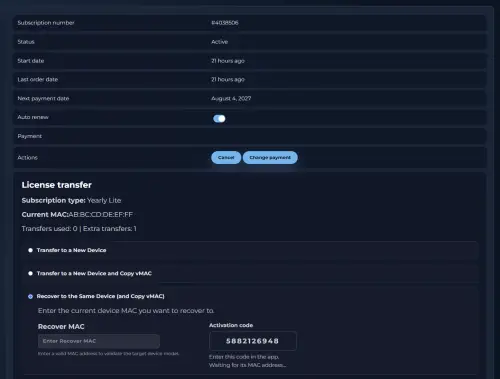Click the Activation code label
Image resolution: width=500 pixels, height=379 pixels.
[231, 325]
